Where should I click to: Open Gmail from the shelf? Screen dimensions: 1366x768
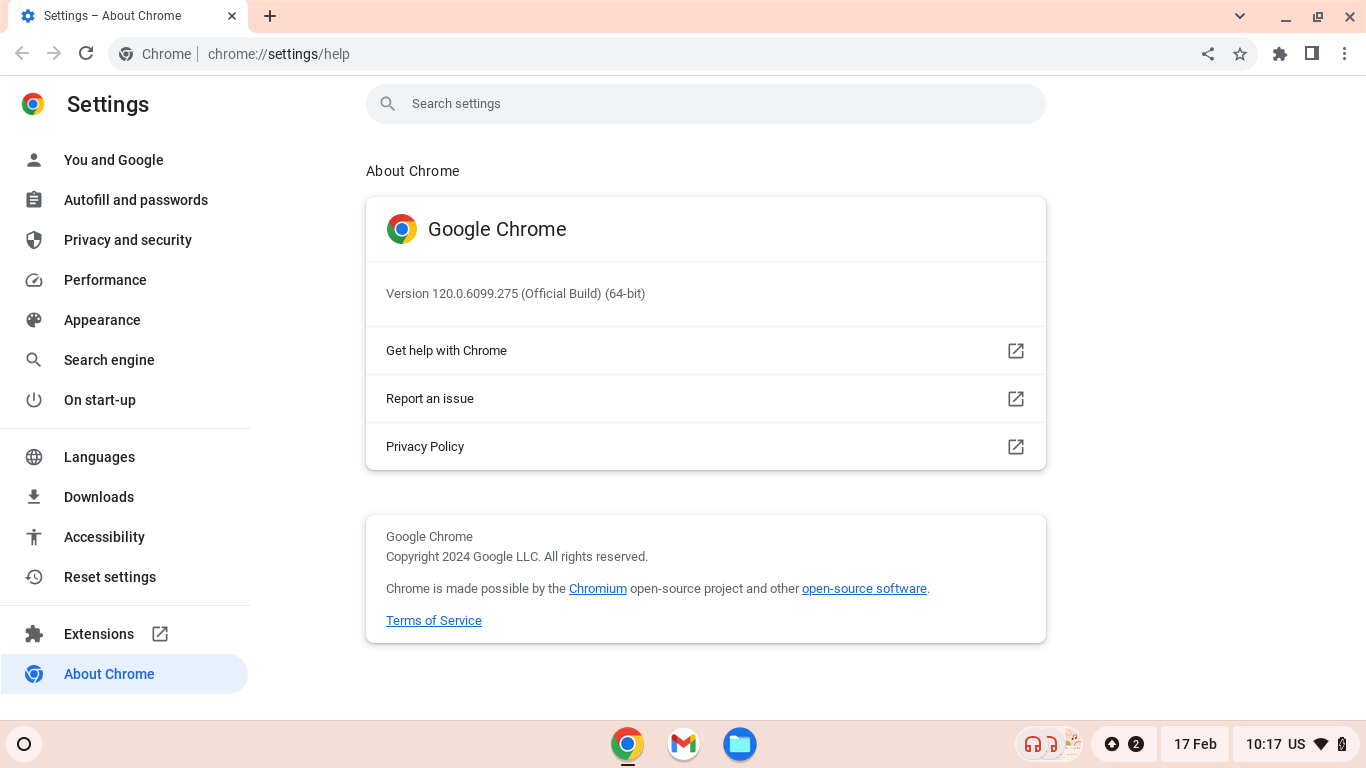click(x=684, y=744)
